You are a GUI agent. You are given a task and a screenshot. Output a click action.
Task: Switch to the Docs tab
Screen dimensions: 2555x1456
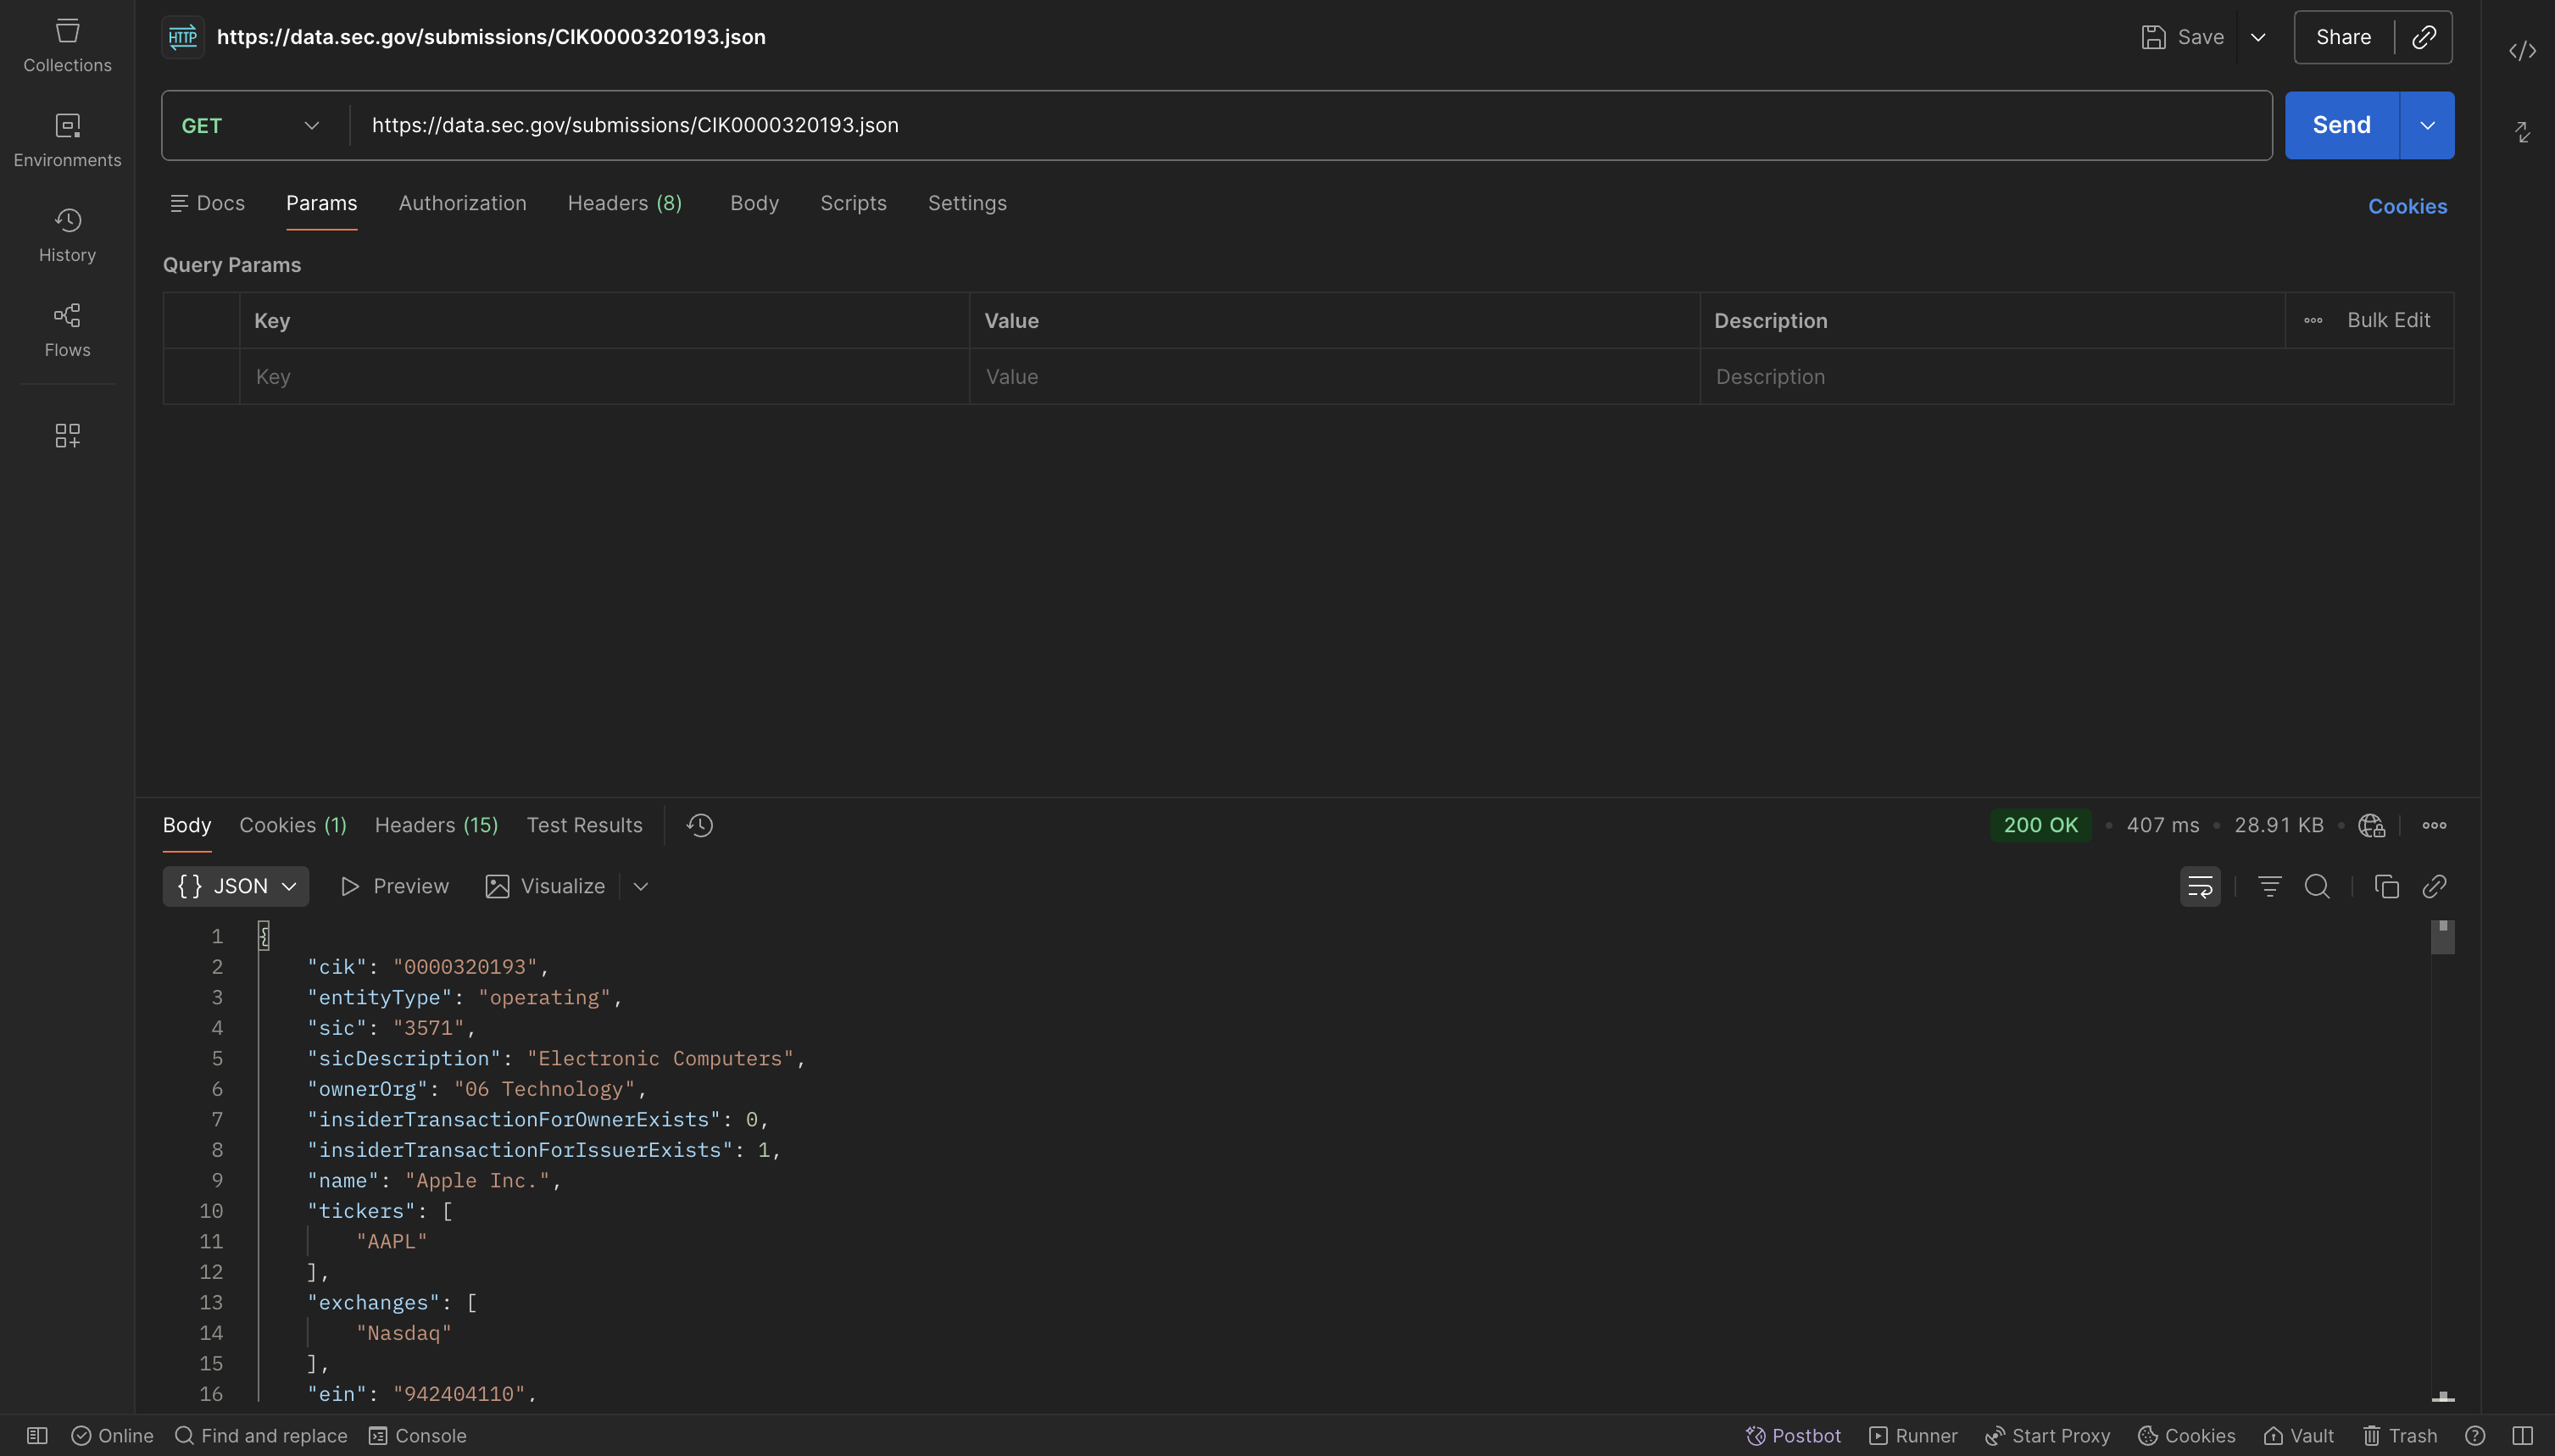[x=207, y=203]
